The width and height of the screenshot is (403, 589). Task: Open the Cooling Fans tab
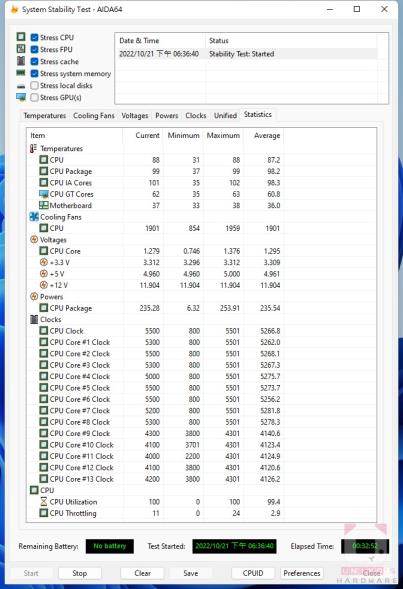(x=94, y=116)
